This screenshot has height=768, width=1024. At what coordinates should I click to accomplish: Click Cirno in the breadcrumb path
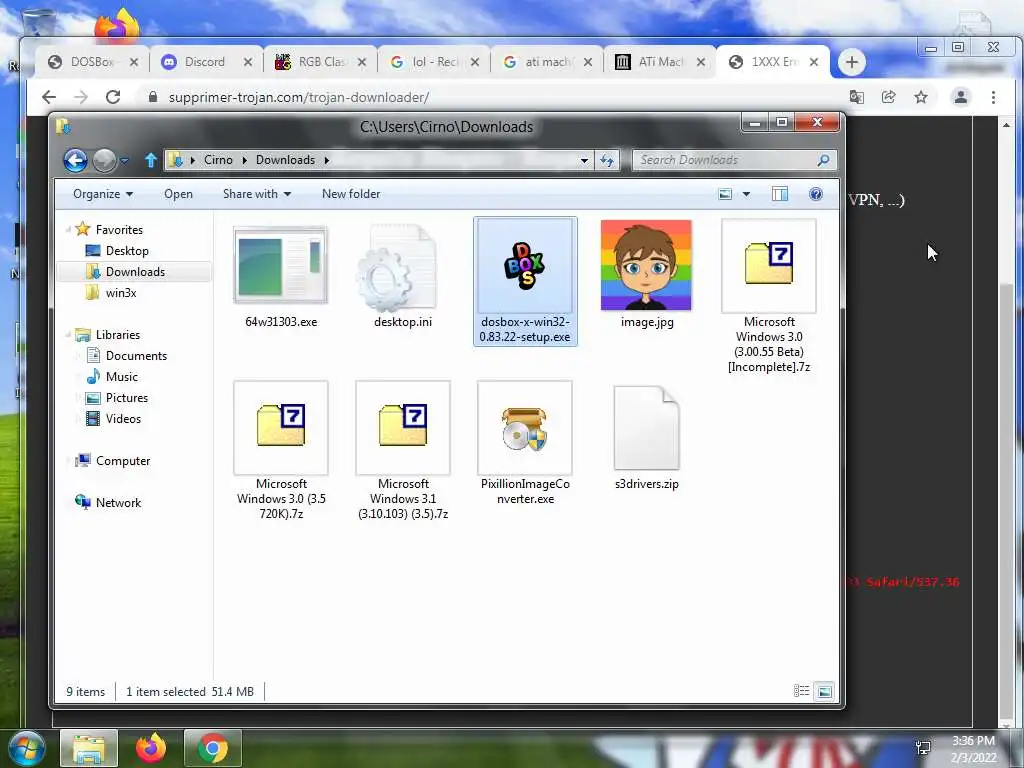point(218,160)
